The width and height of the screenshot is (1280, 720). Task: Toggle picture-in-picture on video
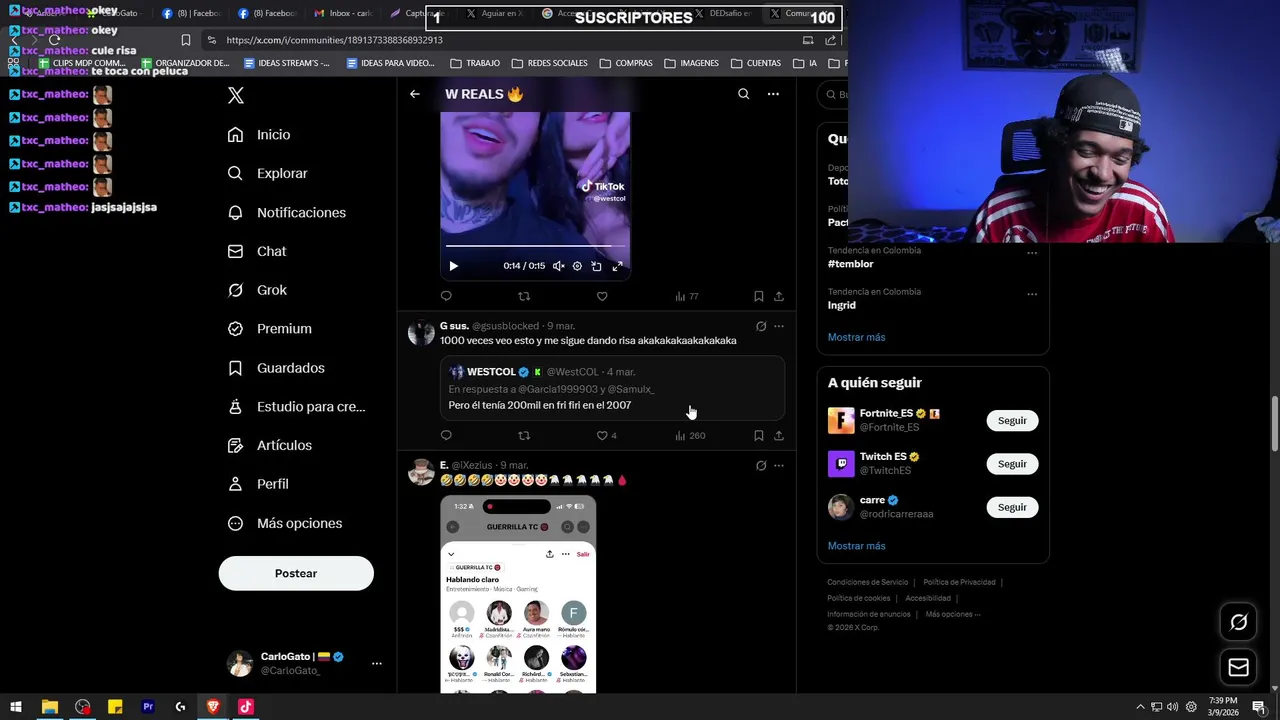point(597,266)
